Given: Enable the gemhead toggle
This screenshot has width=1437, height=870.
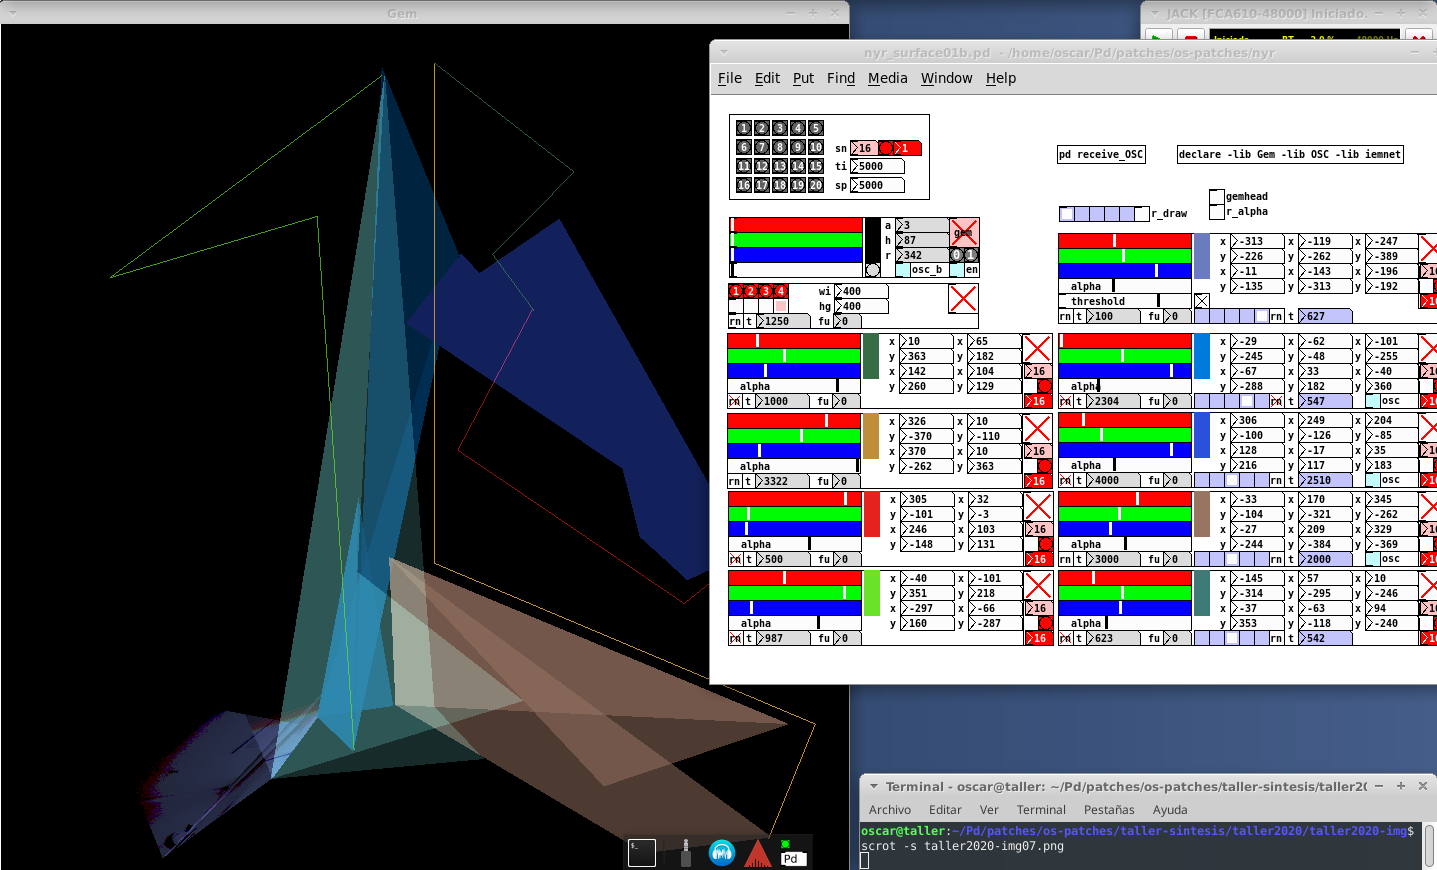Looking at the screenshot, I should pos(1217,197).
